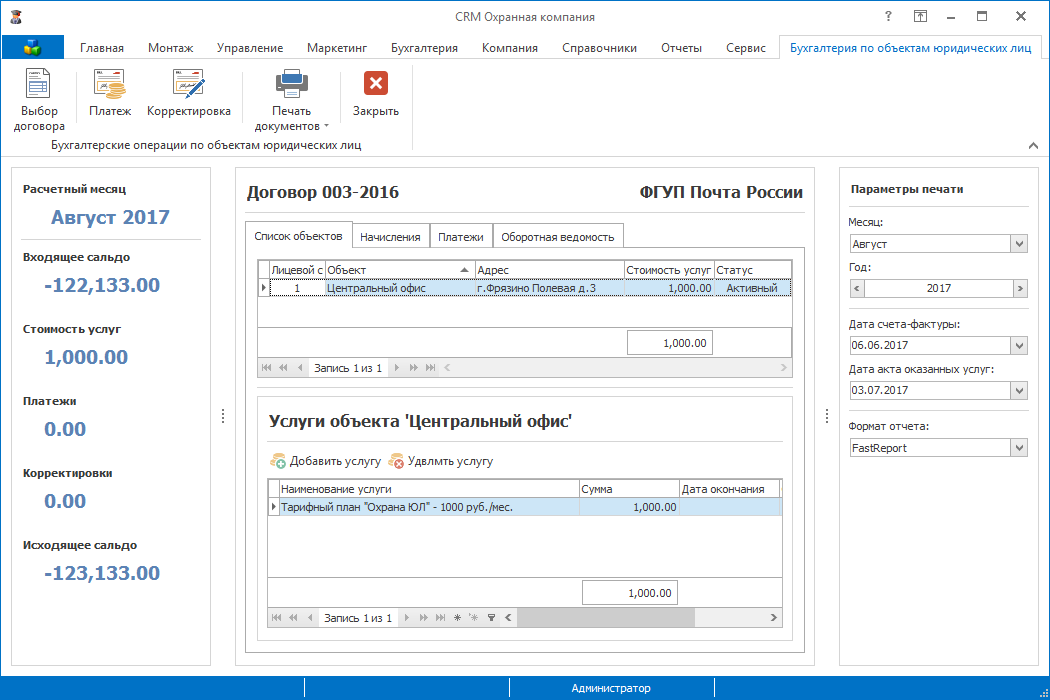Viewport: 1050px width, 700px height.
Task: Click the Статус column header
Action: (753, 270)
